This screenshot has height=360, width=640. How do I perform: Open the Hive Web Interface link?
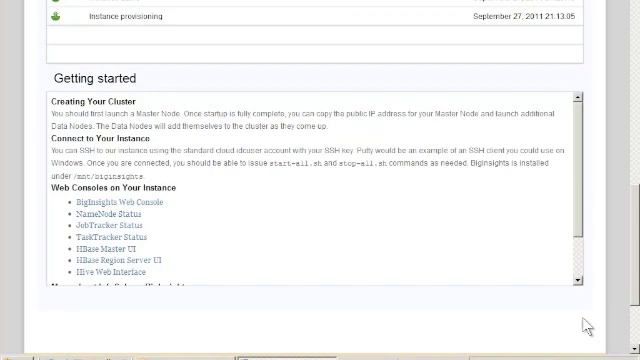click(111, 272)
